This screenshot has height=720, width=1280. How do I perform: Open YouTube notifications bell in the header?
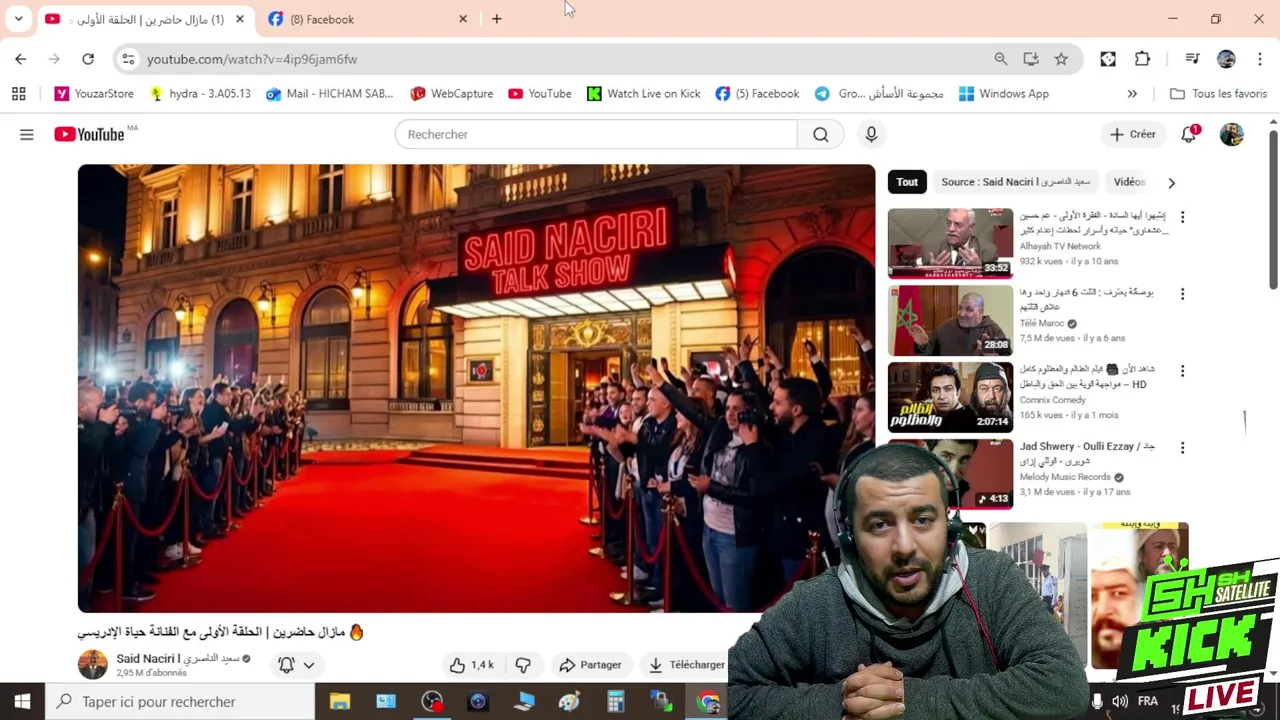click(x=1189, y=134)
